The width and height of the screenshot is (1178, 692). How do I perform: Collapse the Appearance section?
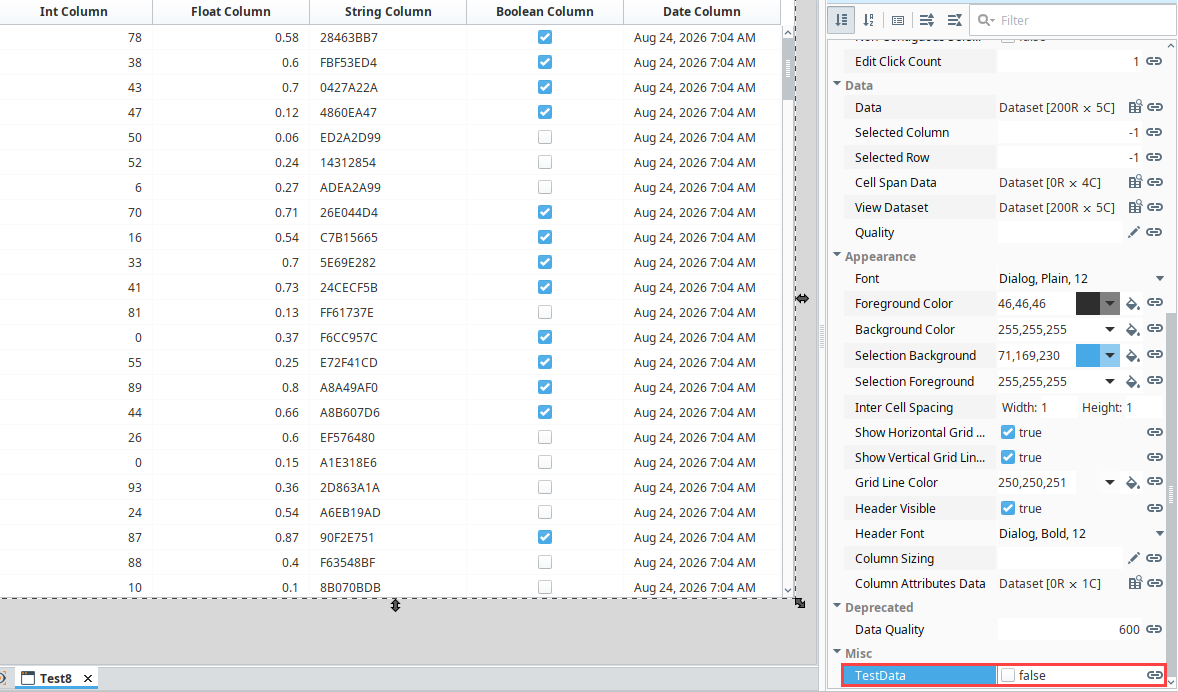tap(837, 255)
